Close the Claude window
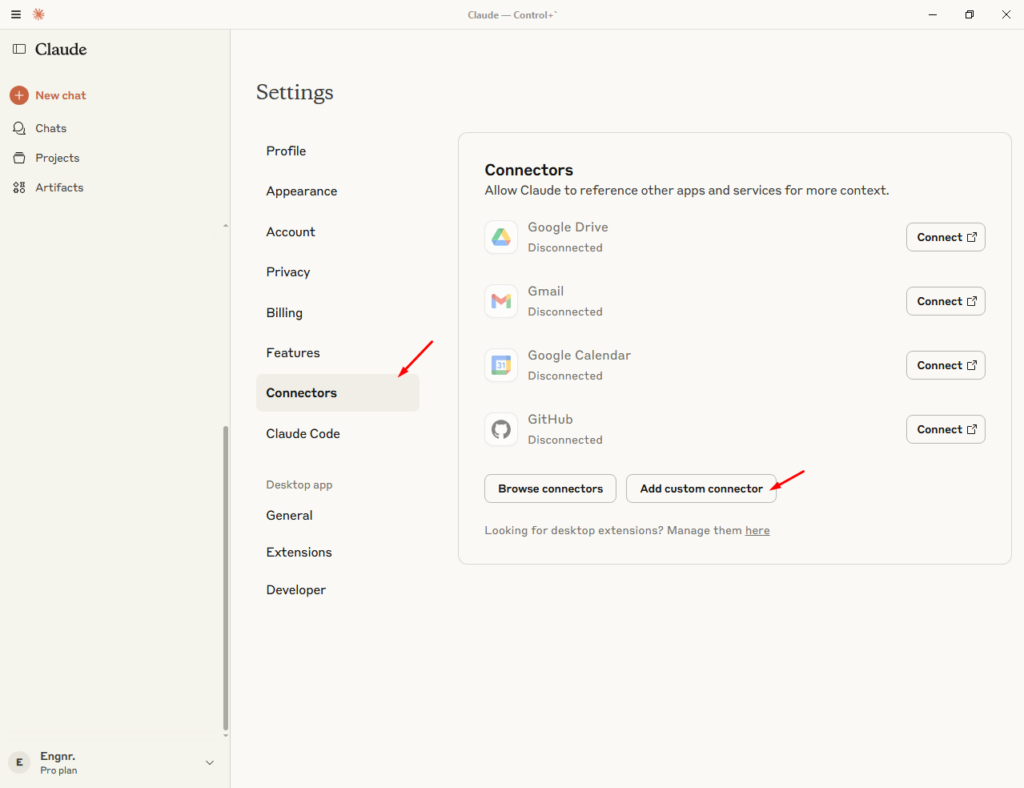The image size is (1024, 788). coord(1006,14)
